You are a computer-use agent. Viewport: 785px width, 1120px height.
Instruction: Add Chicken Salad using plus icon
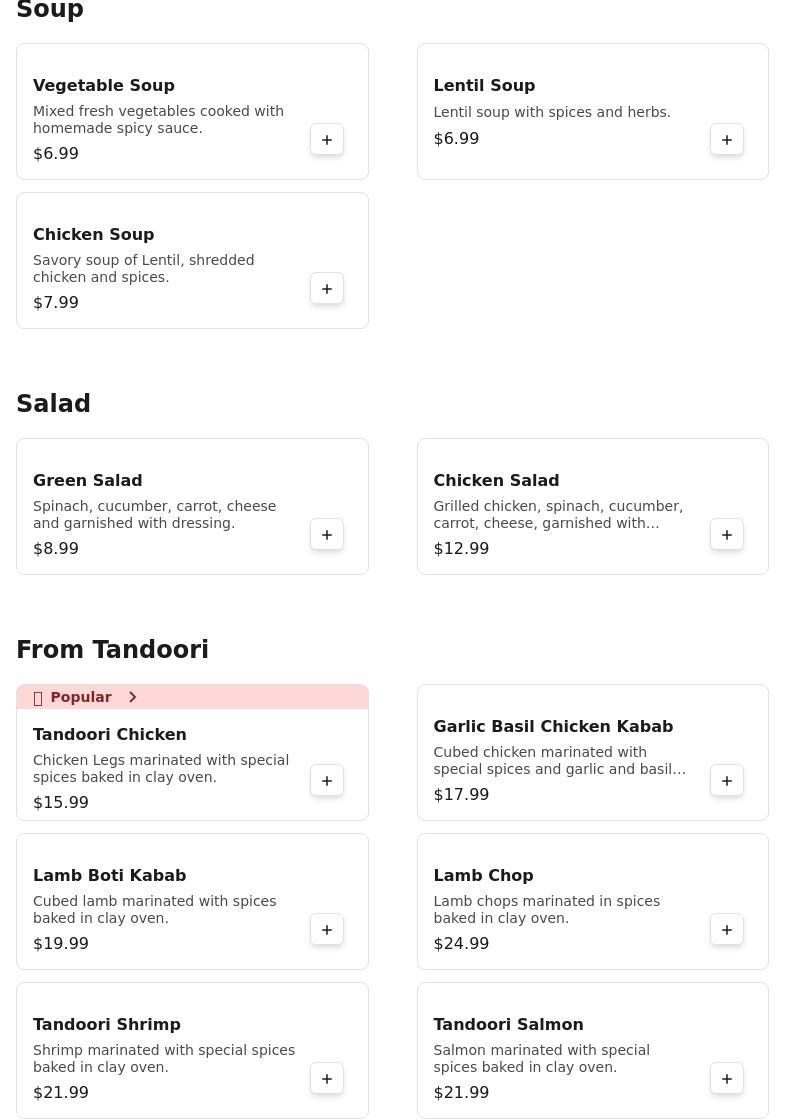(726, 534)
